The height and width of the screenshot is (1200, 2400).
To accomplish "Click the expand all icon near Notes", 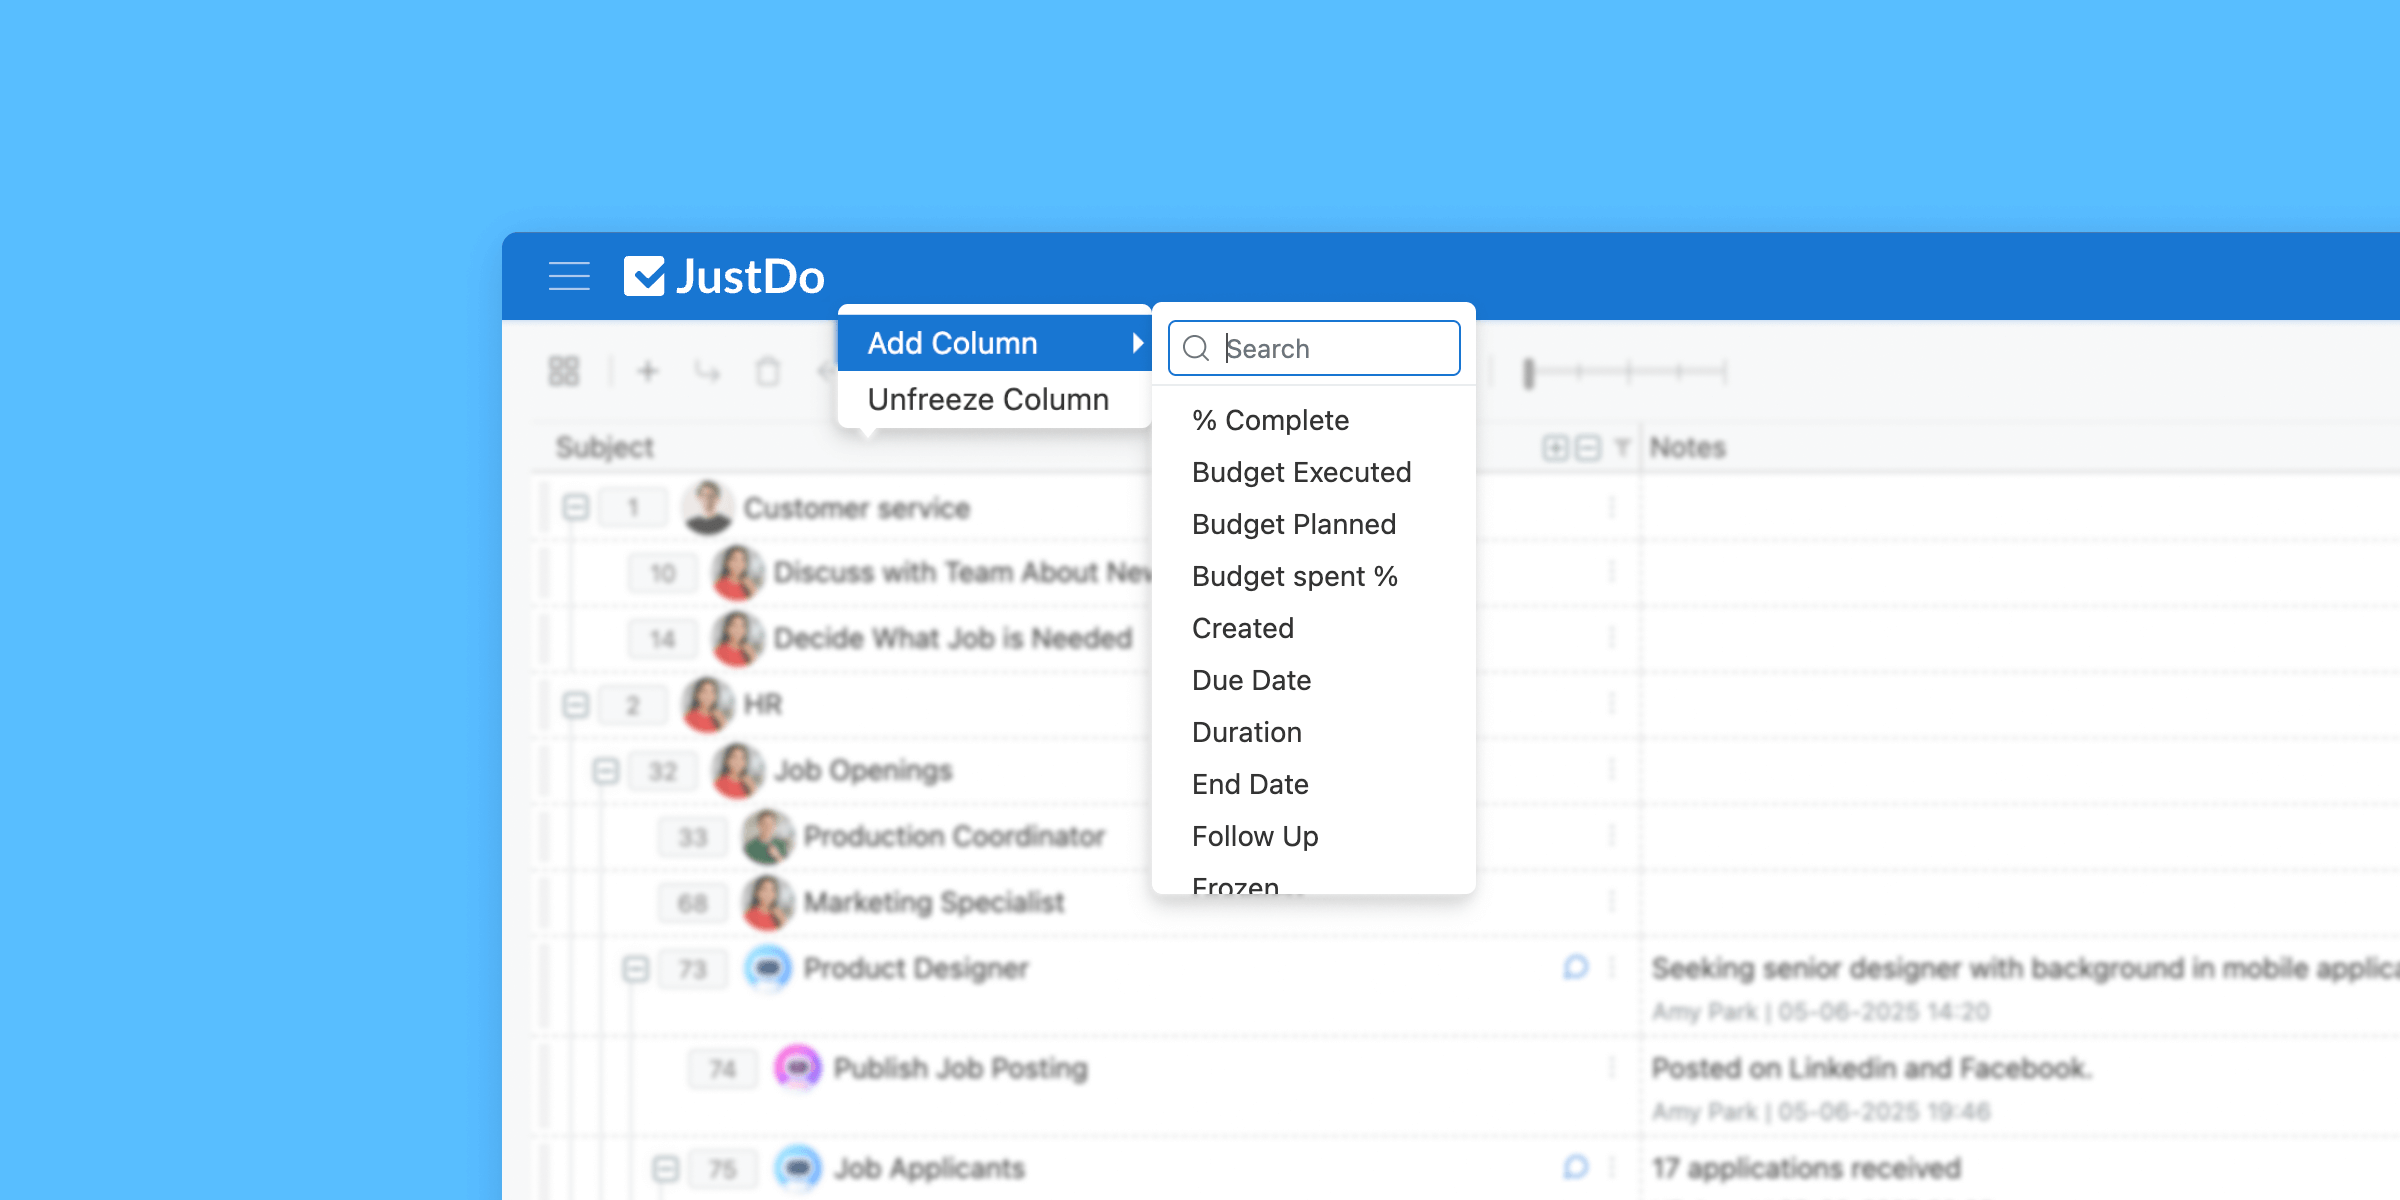I will [1555, 447].
